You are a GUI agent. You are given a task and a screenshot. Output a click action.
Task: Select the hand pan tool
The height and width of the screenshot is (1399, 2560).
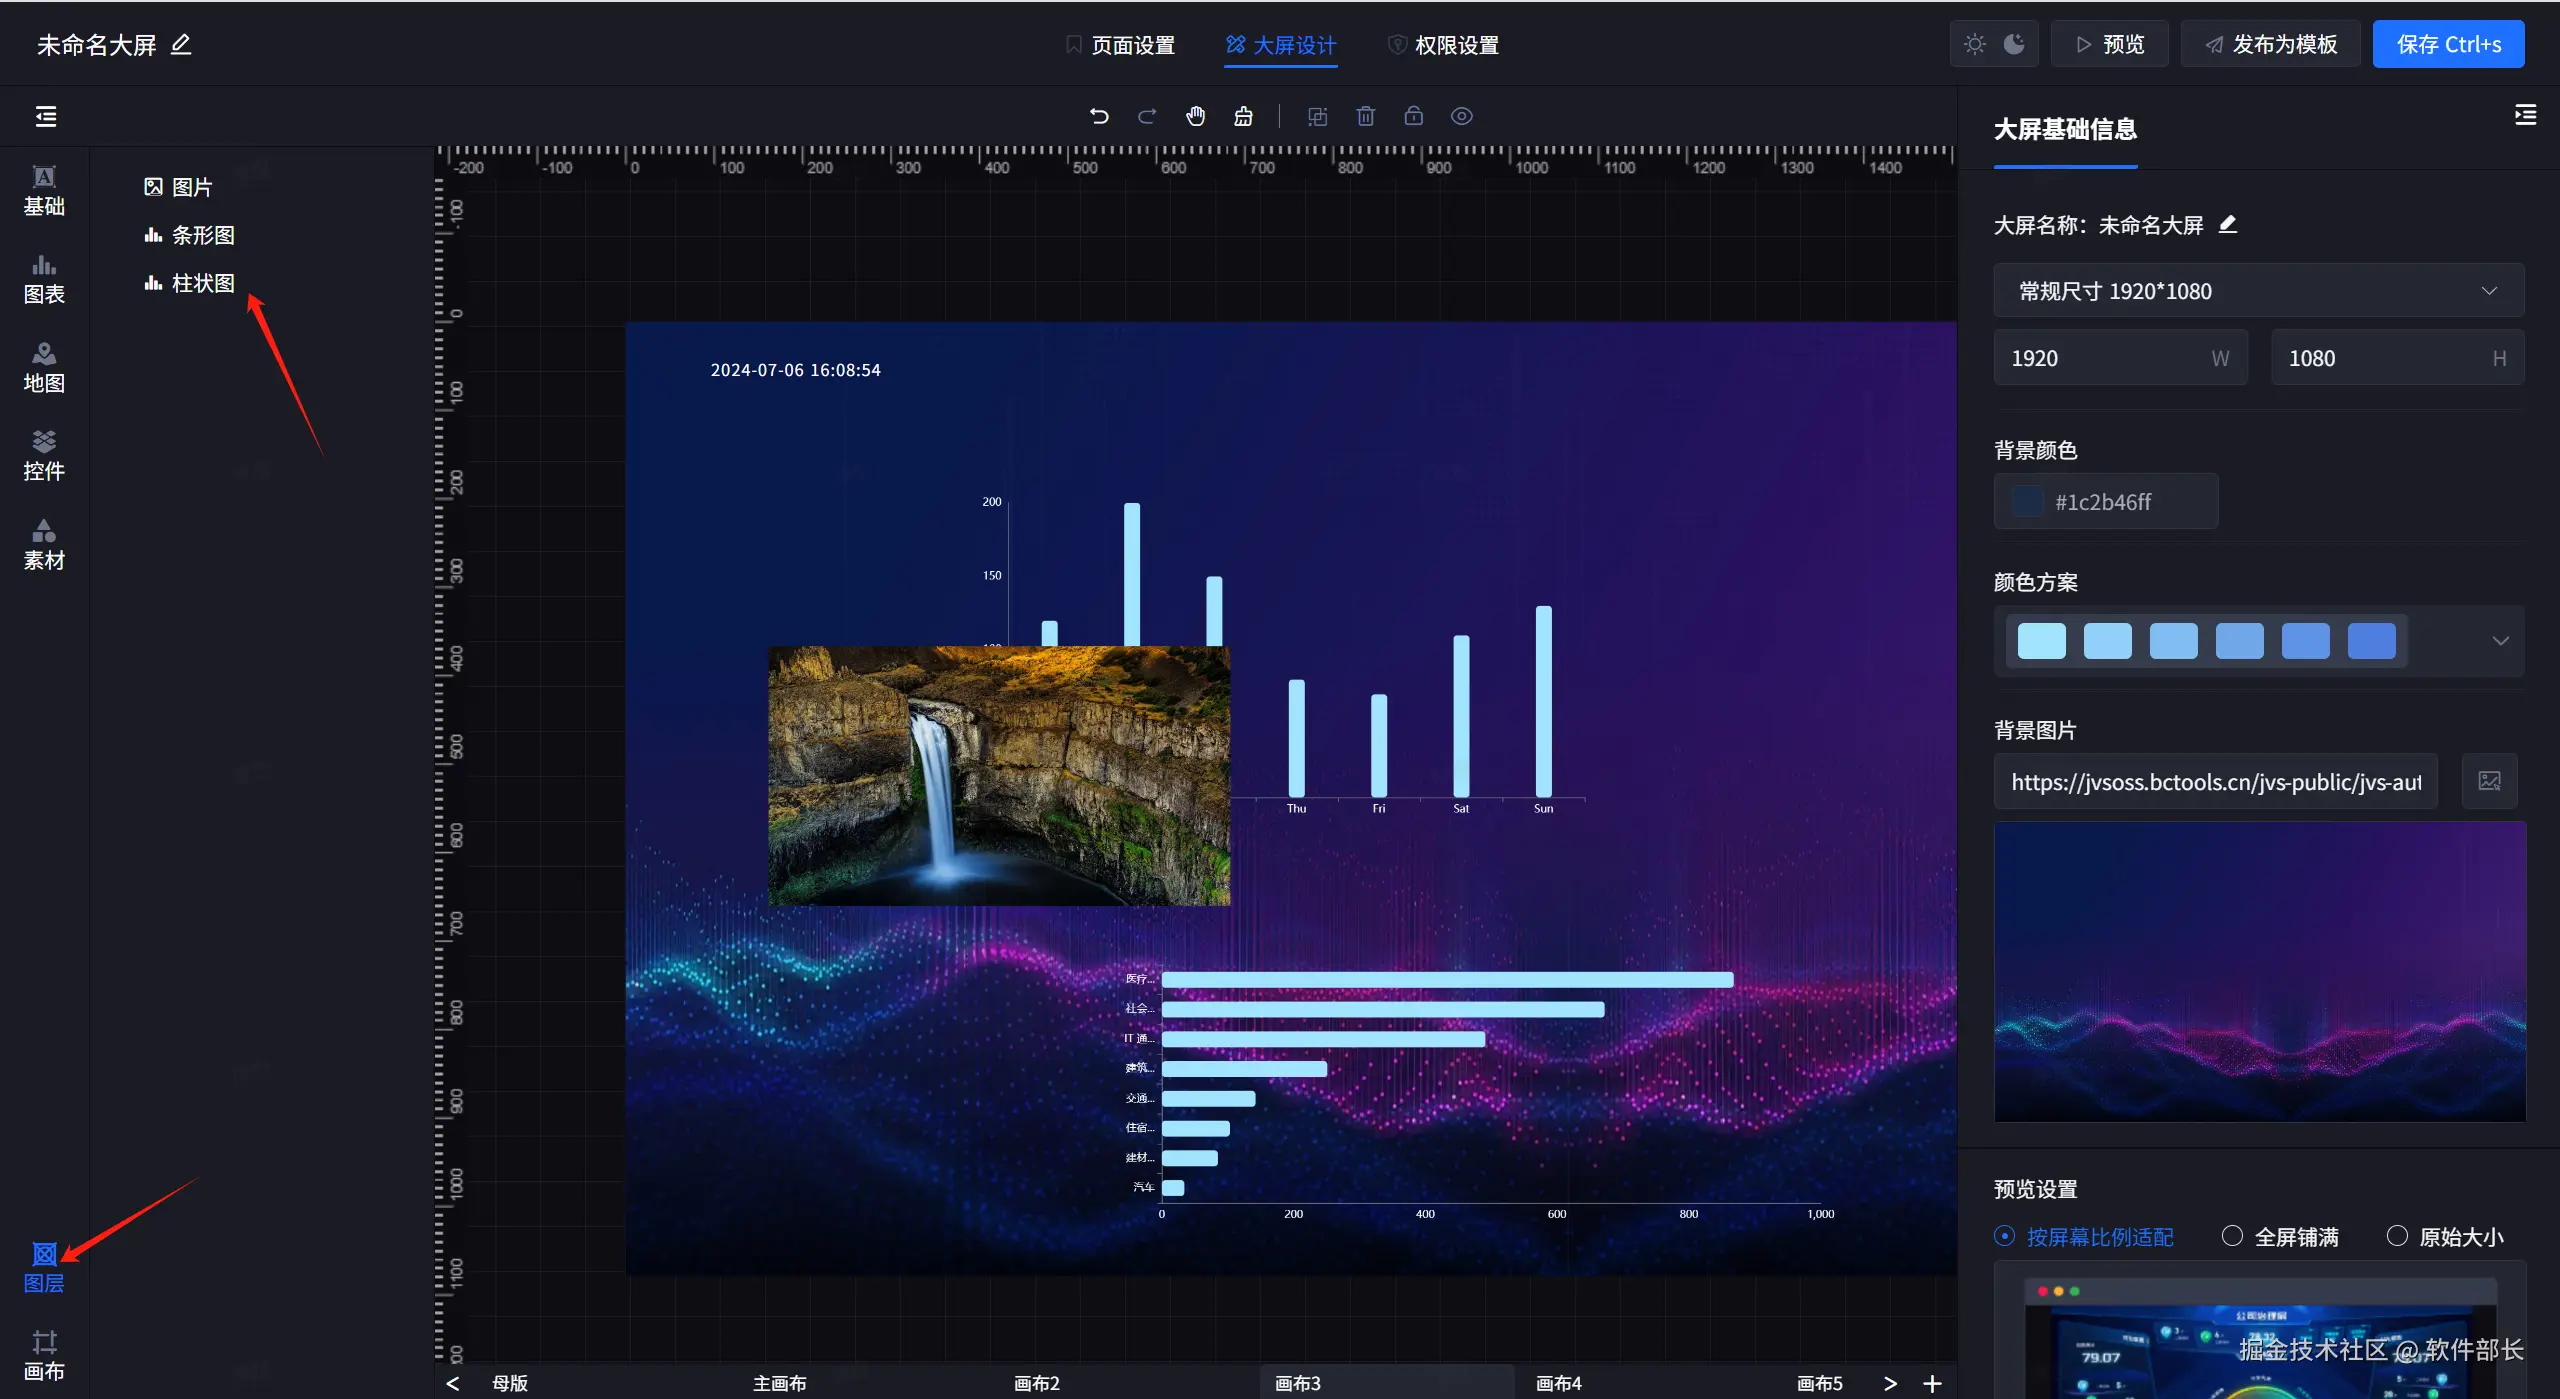[x=1195, y=116]
